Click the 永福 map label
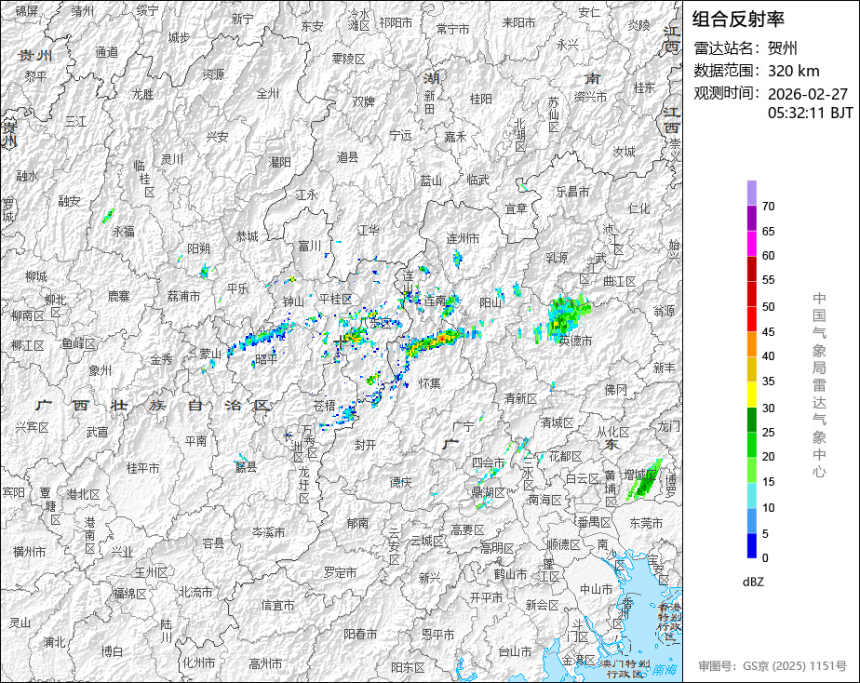 tap(123, 232)
